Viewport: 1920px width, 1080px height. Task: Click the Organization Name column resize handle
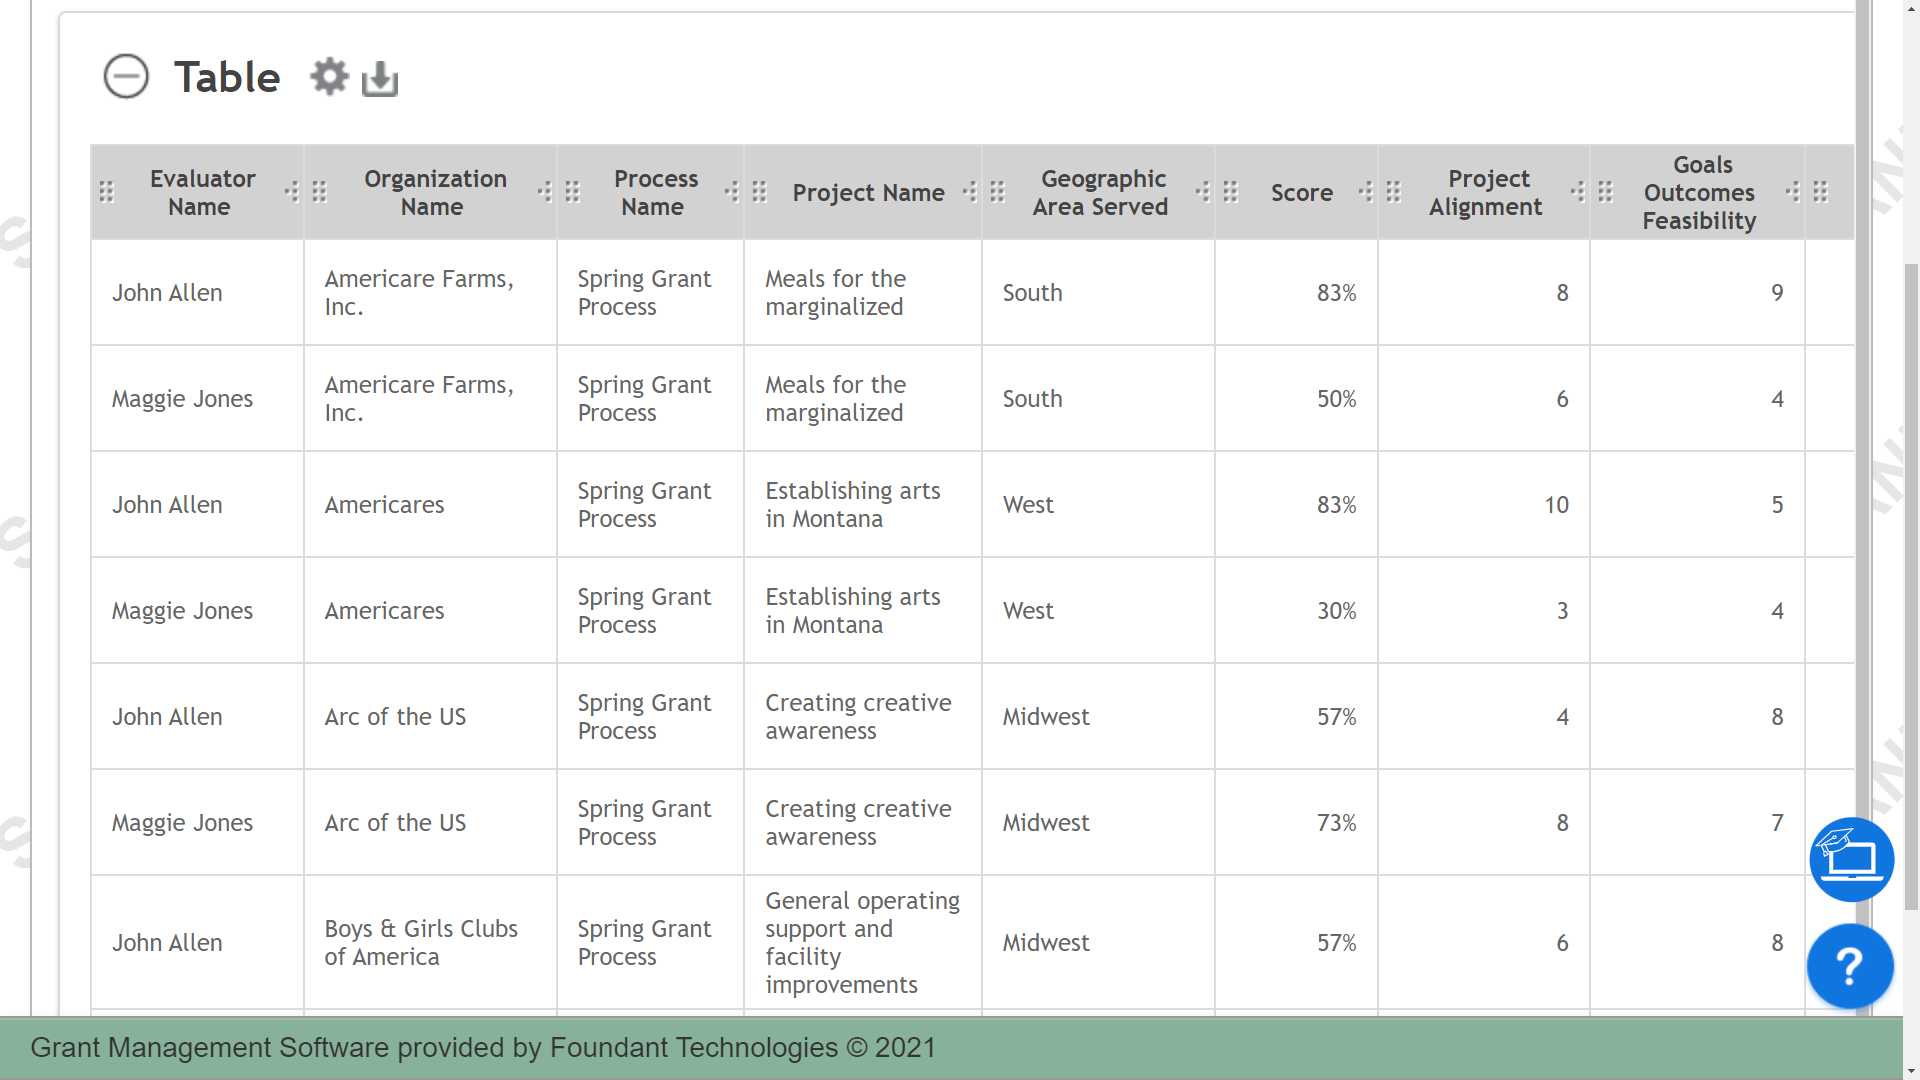545,192
